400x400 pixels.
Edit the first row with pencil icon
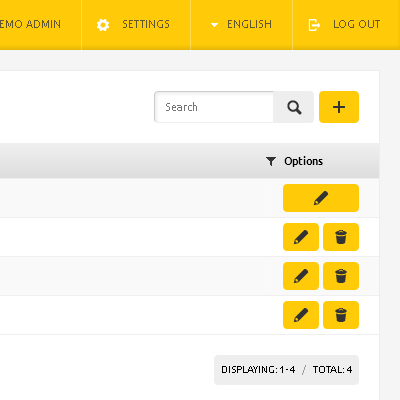click(321, 198)
